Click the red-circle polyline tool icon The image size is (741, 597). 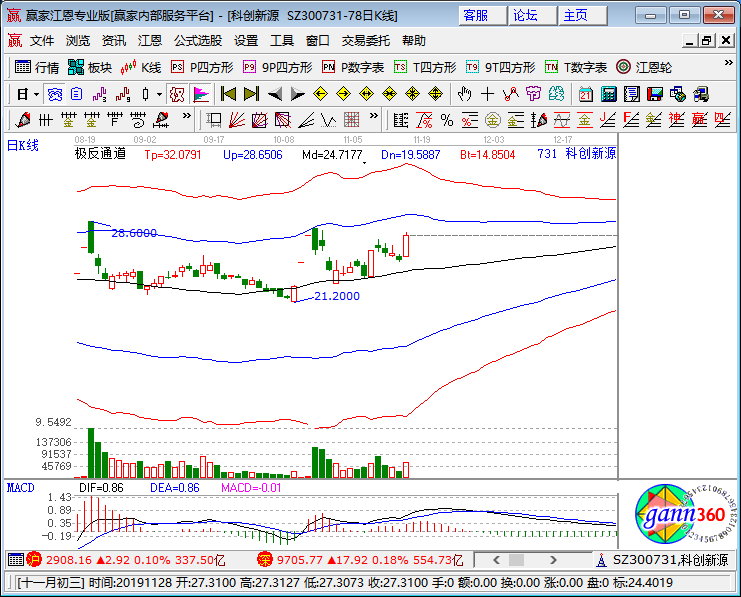coord(510,95)
